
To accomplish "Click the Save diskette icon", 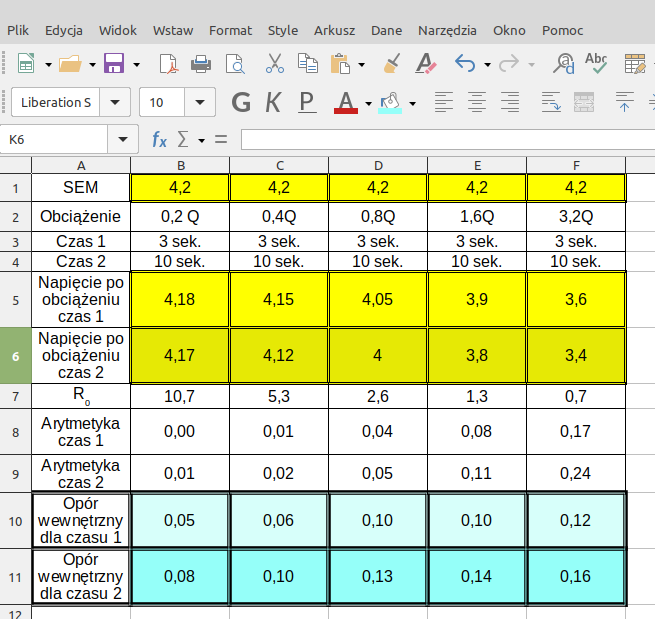I will tap(114, 64).
